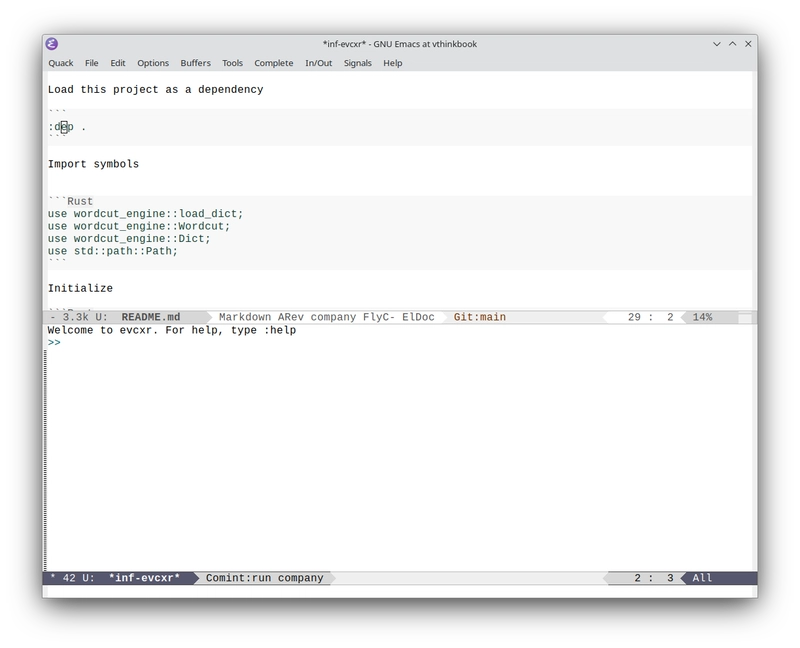800x648 pixels.
Task: Click the evcxr >> prompt line
Action: (x=54, y=342)
